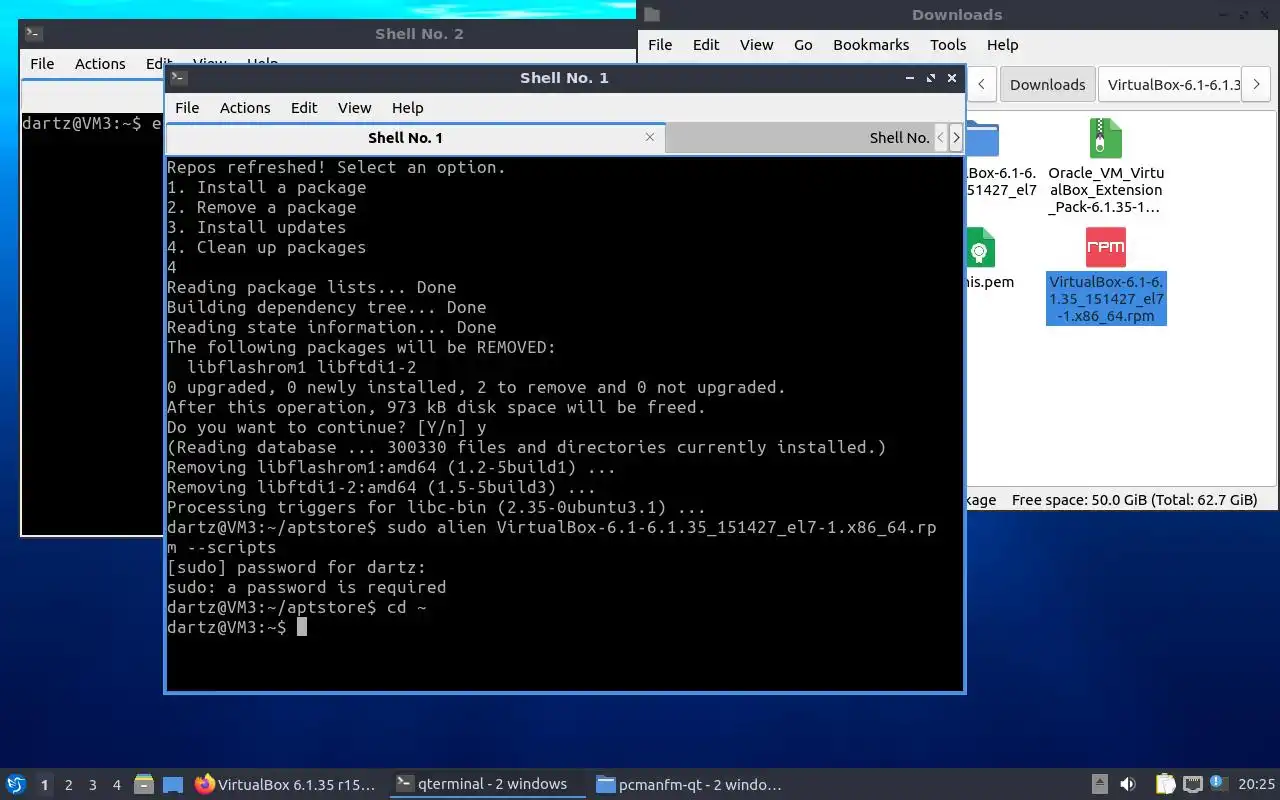The width and height of the screenshot is (1280, 800).
Task: Switch to Firefox VirtualBox 6.1.35 taskbar entry
Action: pos(286,785)
